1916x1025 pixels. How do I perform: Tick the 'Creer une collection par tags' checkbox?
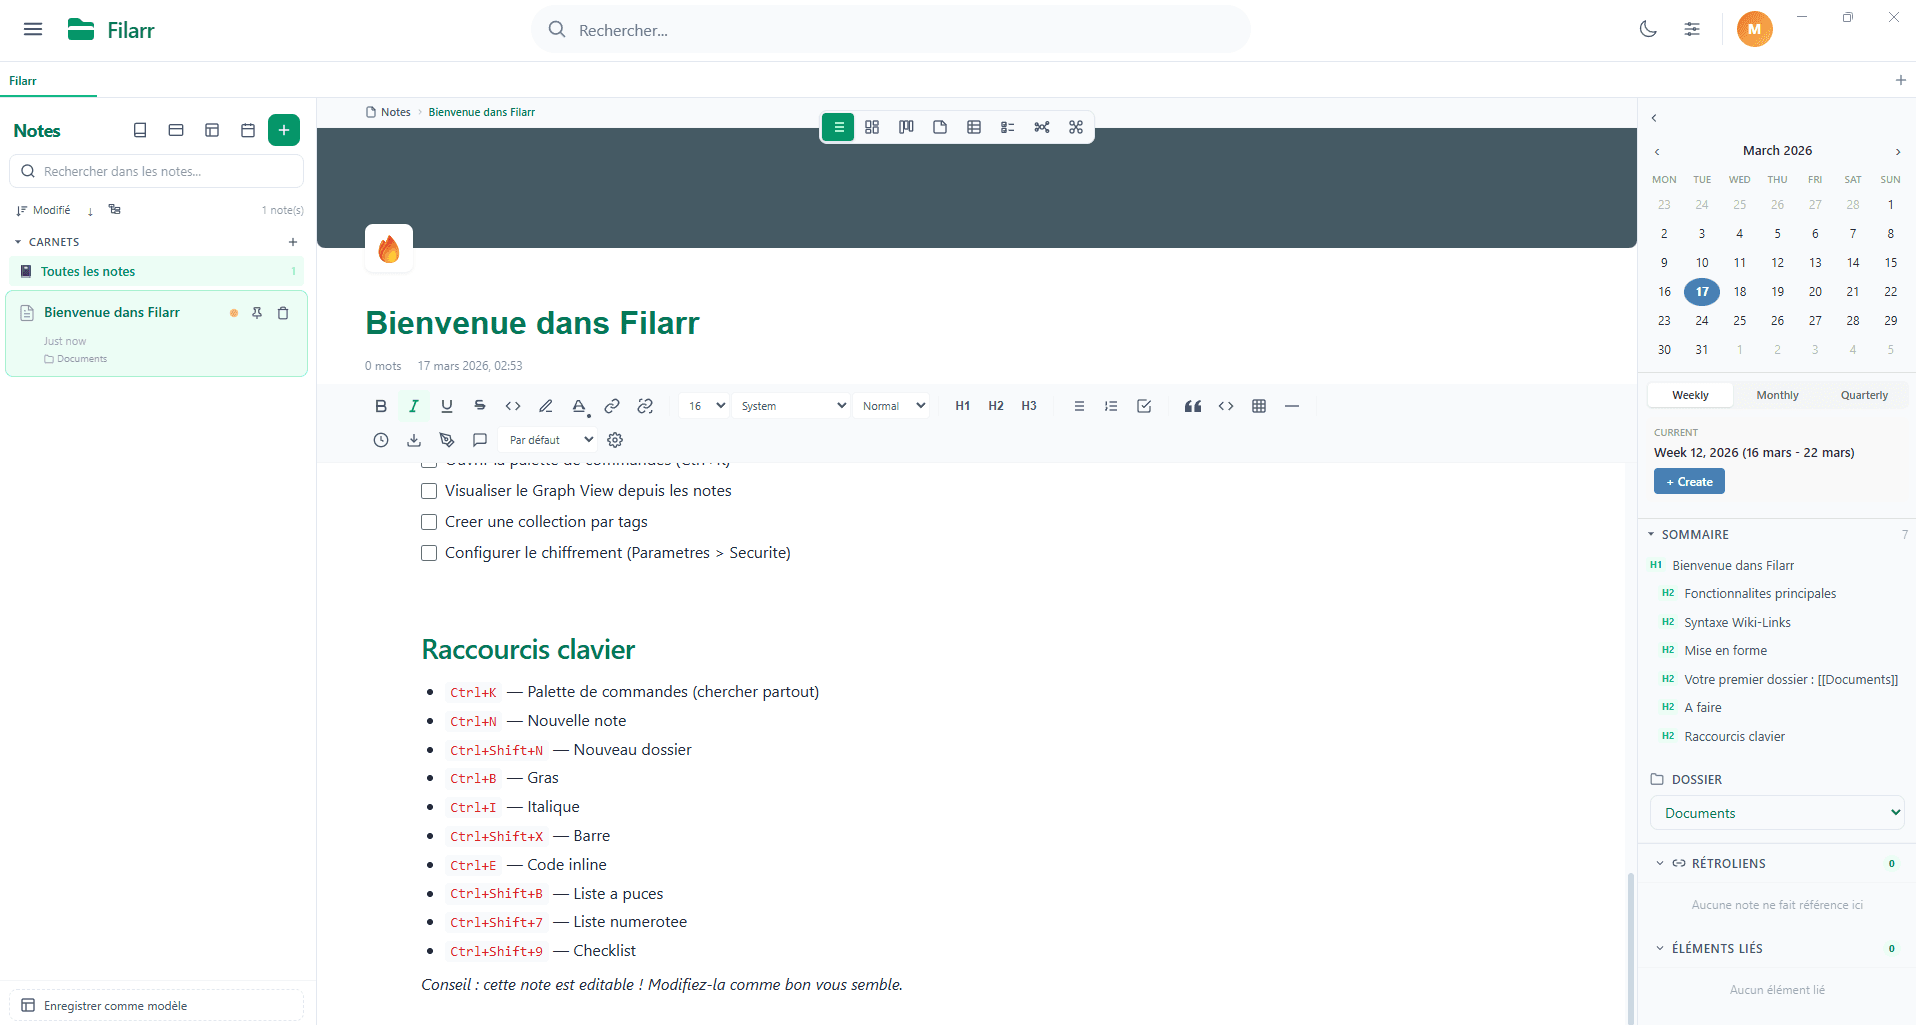[429, 522]
